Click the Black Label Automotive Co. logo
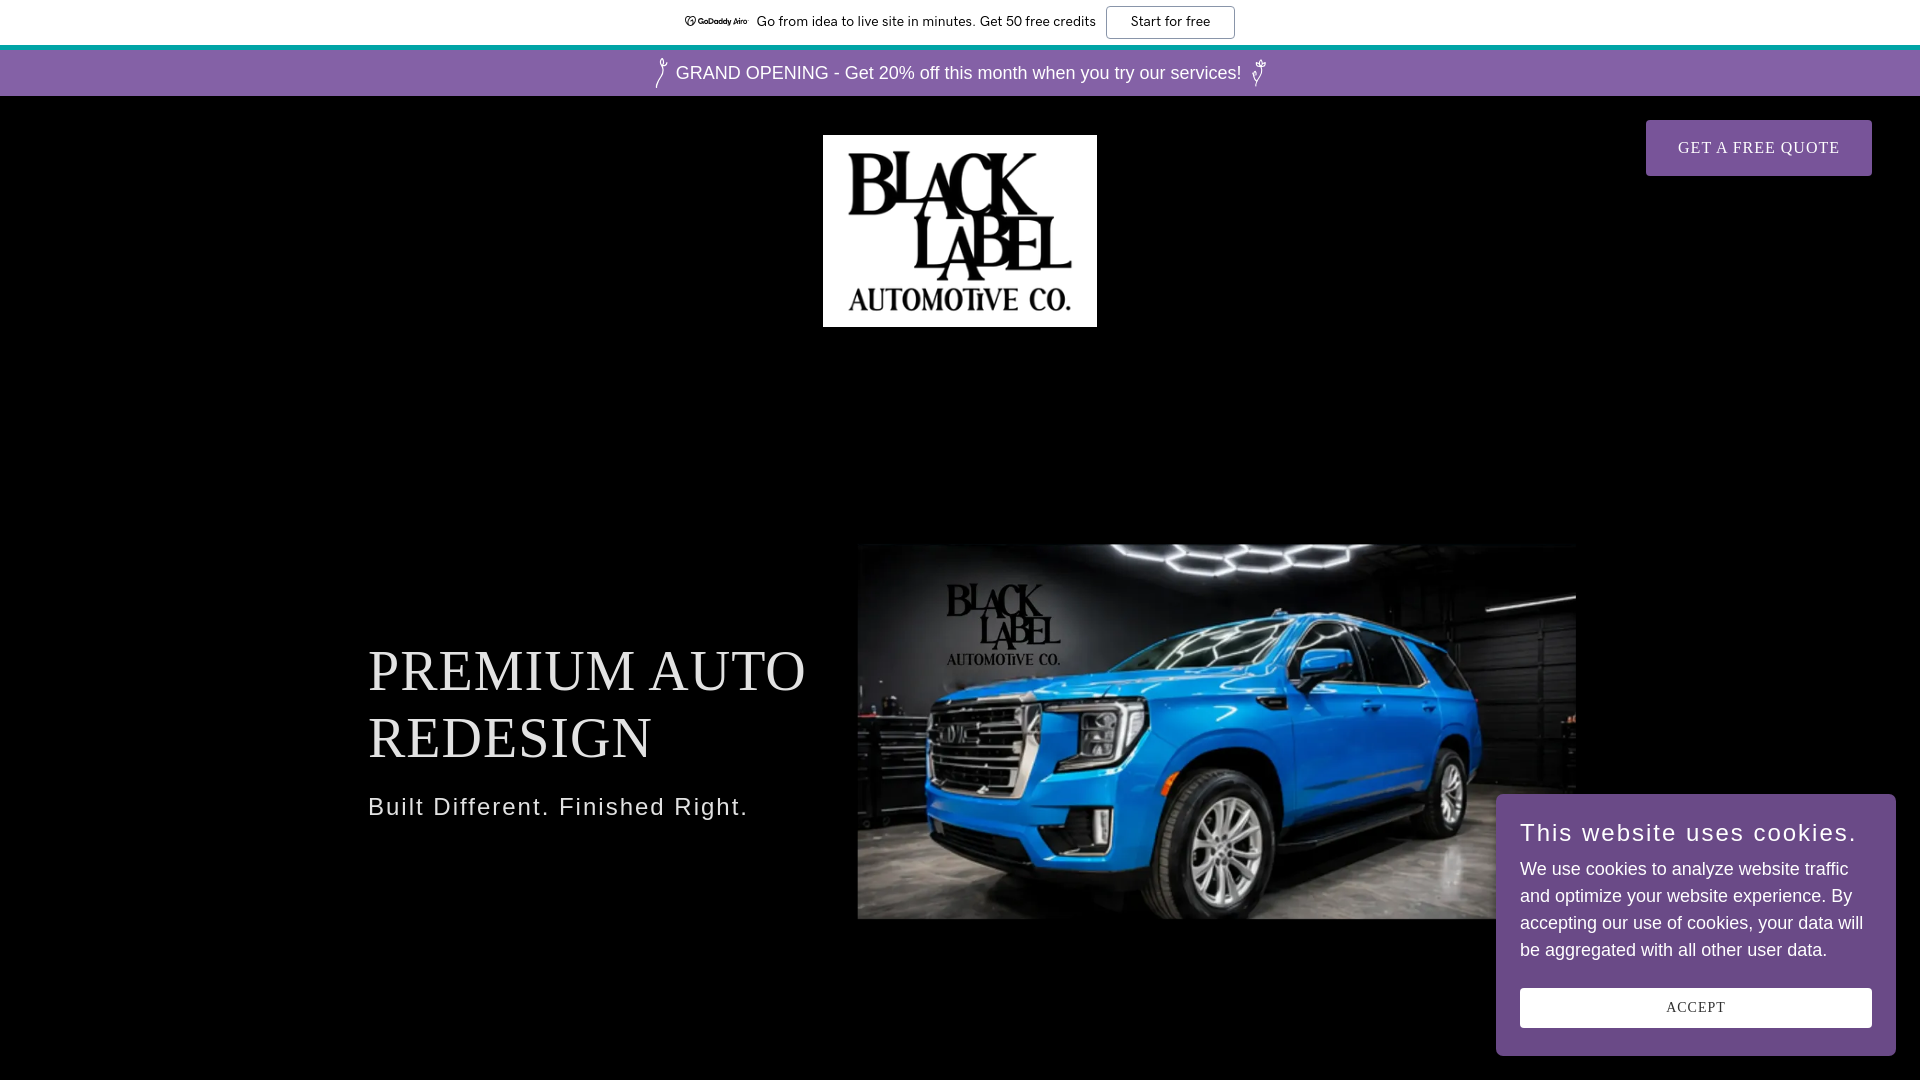The height and width of the screenshot is (1080, 1920). pyautogui.click(x=959, y=231)
